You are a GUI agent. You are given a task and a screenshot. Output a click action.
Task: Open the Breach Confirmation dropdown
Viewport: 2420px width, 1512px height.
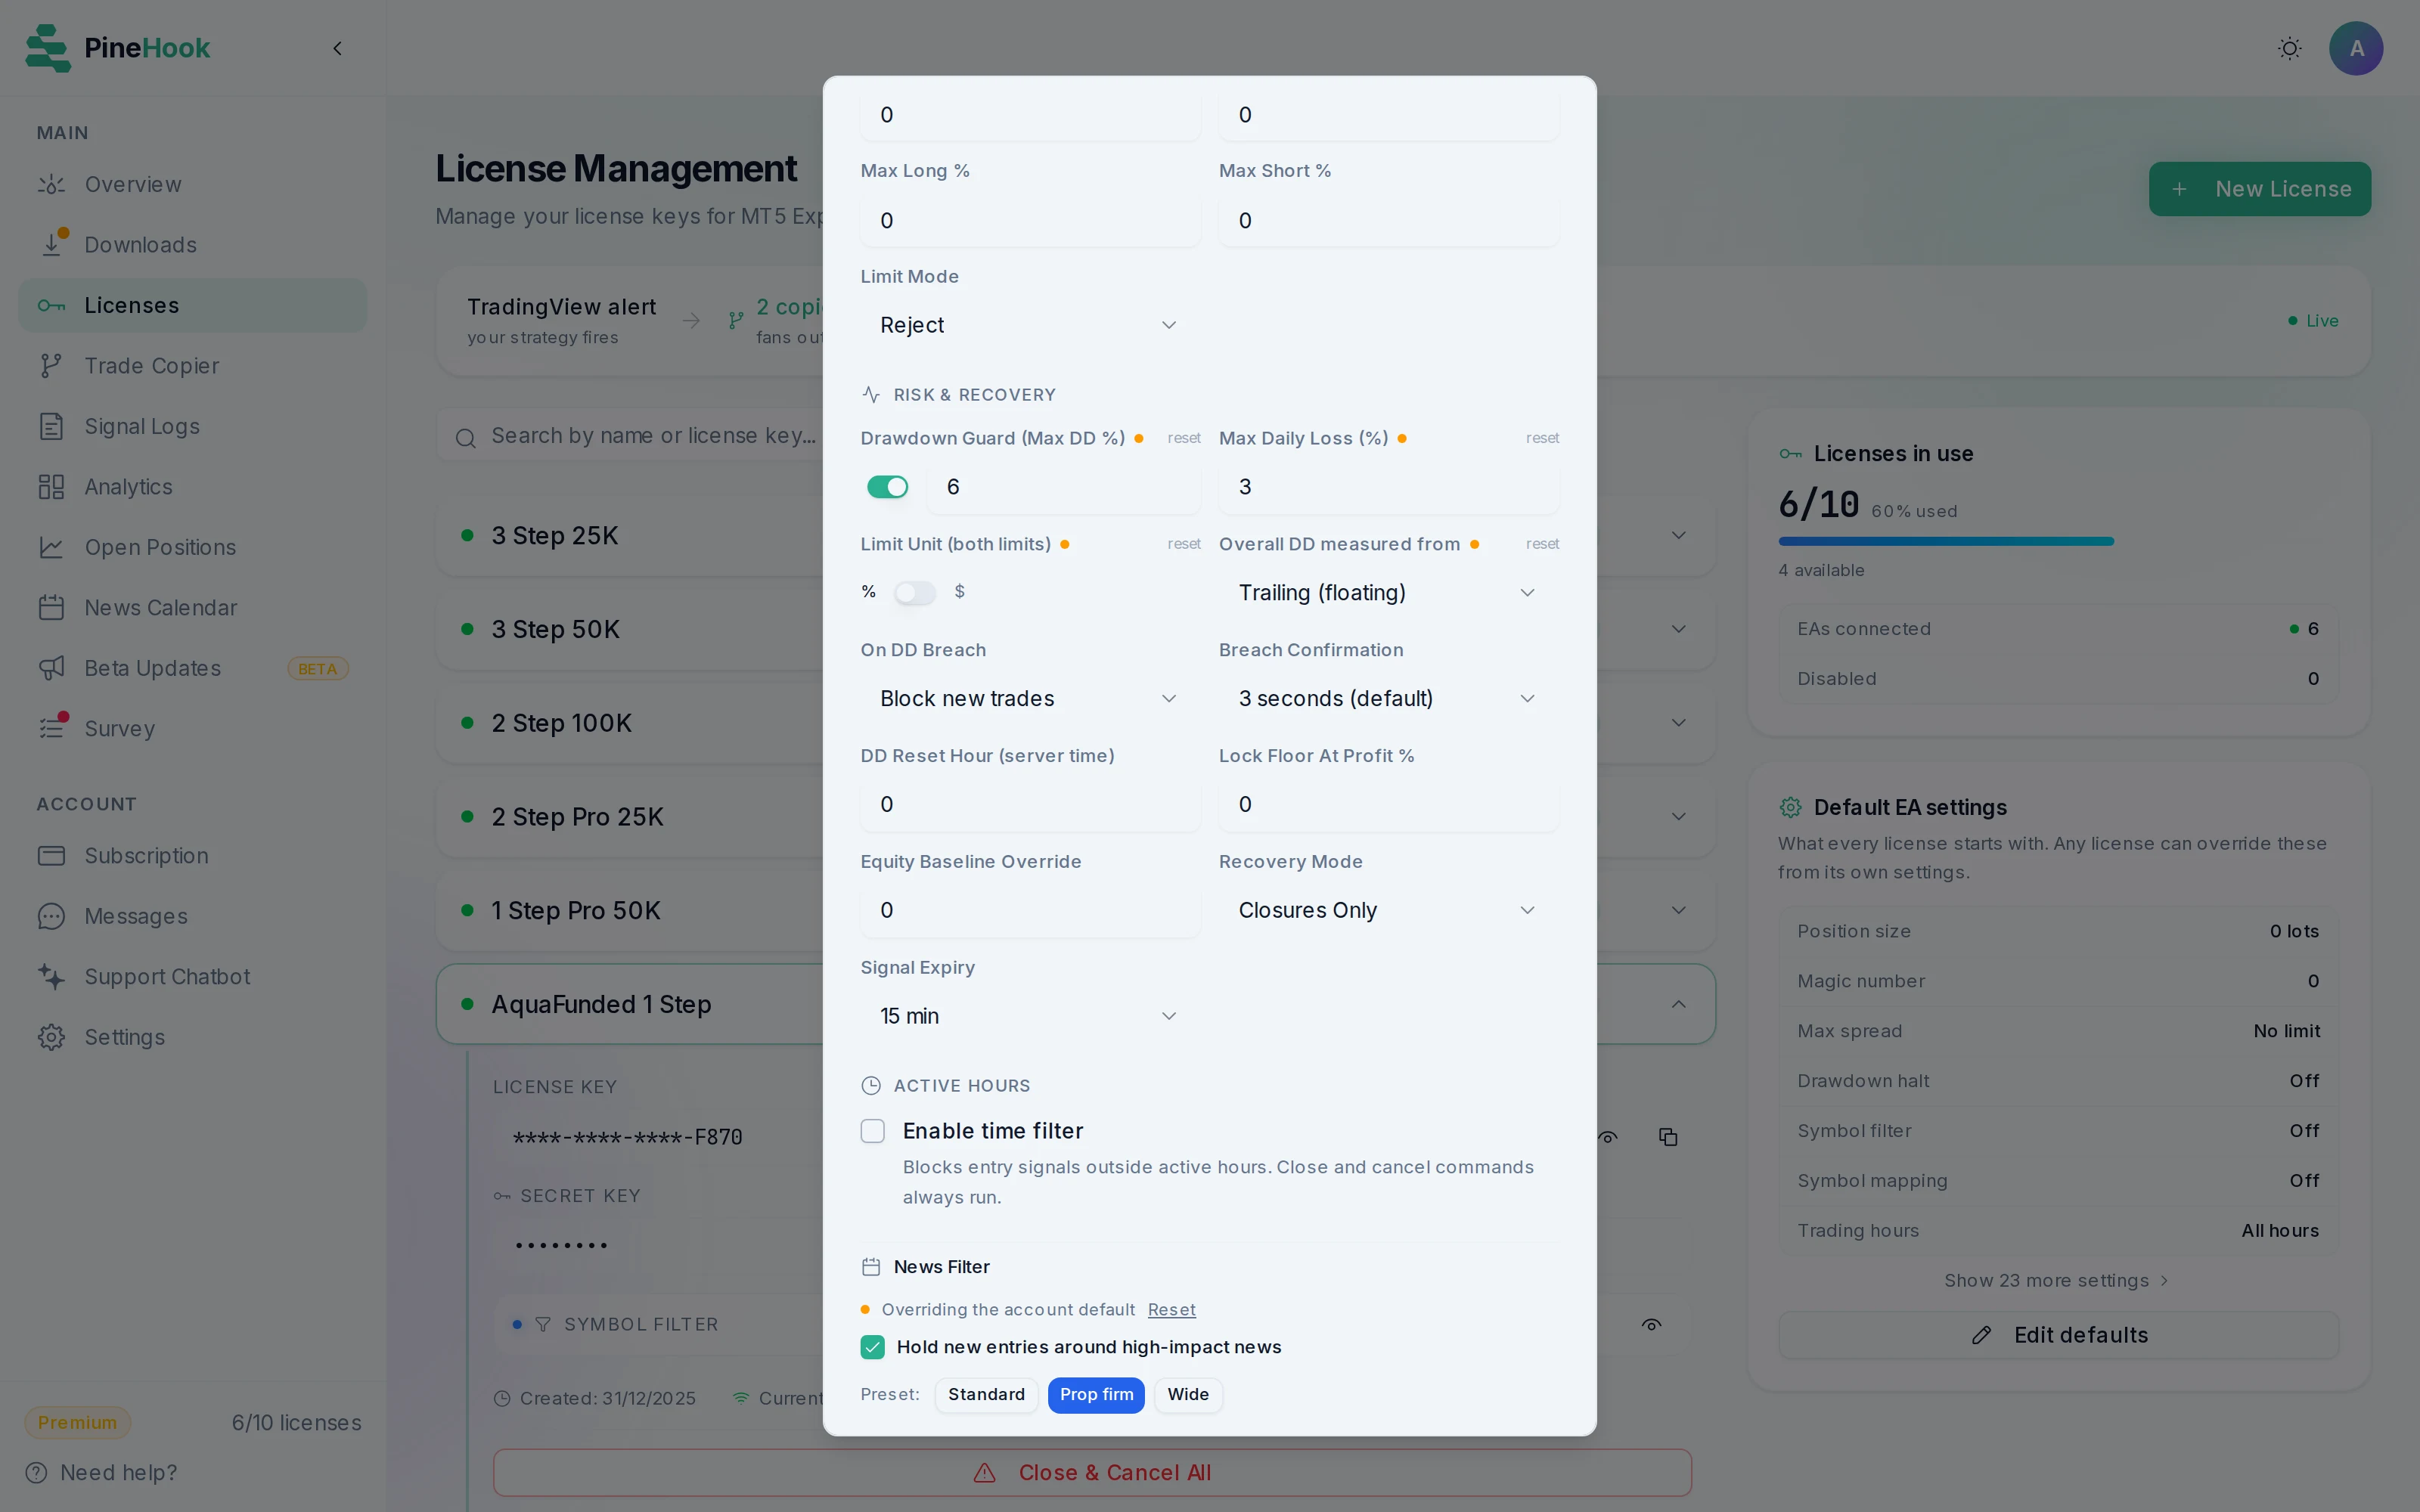tap(1388, 699)
